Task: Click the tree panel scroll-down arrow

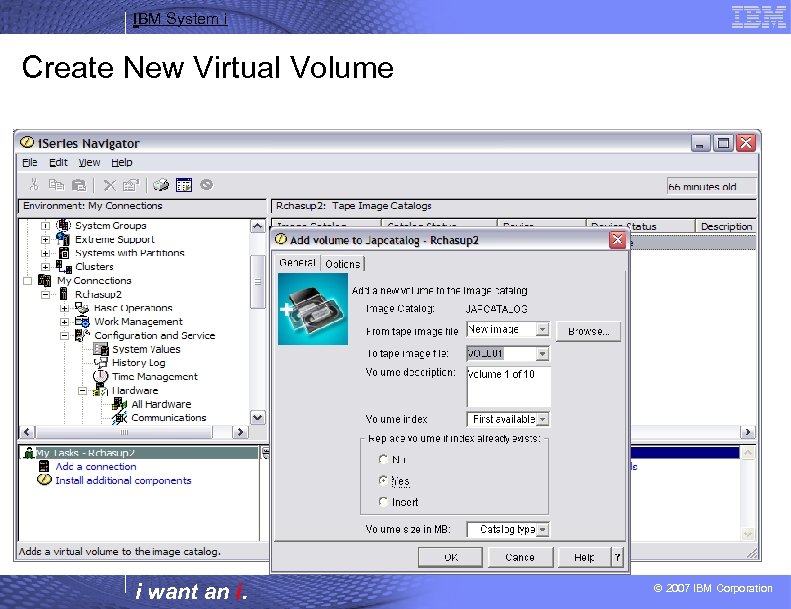Action: click(x=258, y=417)
